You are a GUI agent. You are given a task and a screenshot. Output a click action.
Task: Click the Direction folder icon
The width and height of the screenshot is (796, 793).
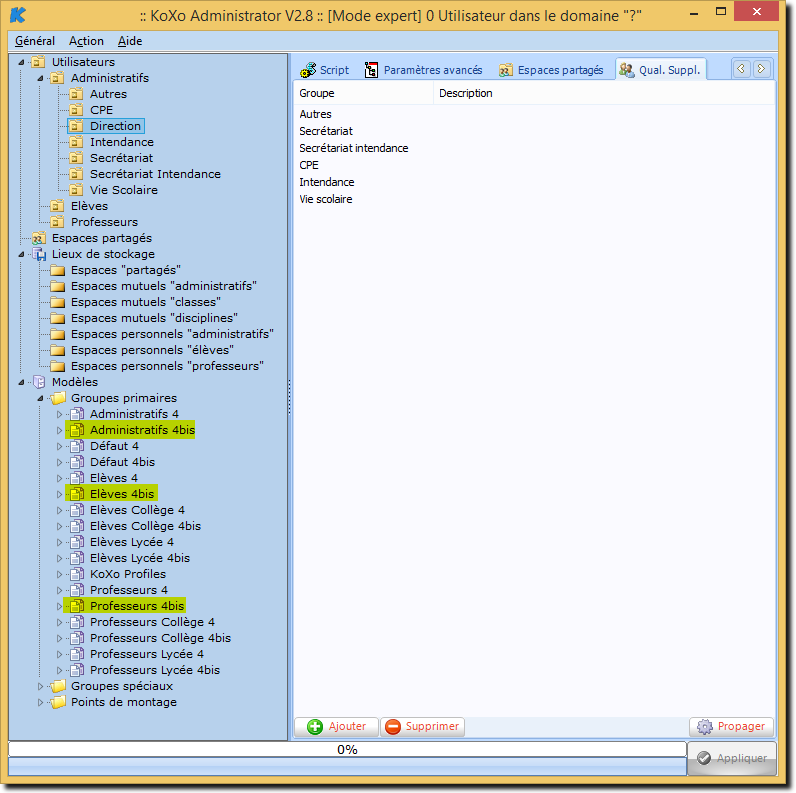pos(76,126)
